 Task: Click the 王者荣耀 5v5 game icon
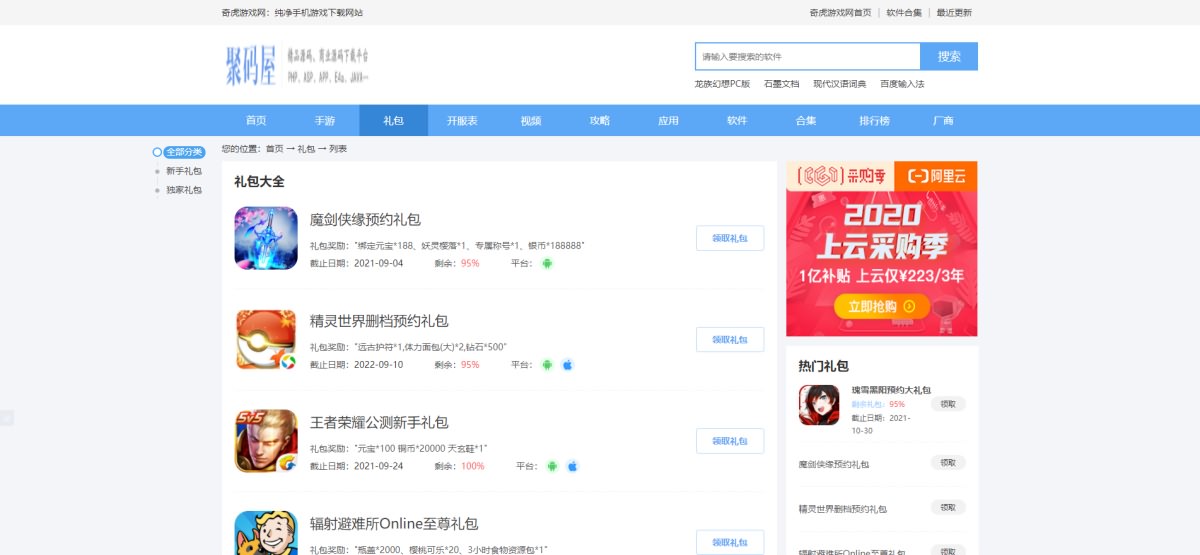pos(266,440)
